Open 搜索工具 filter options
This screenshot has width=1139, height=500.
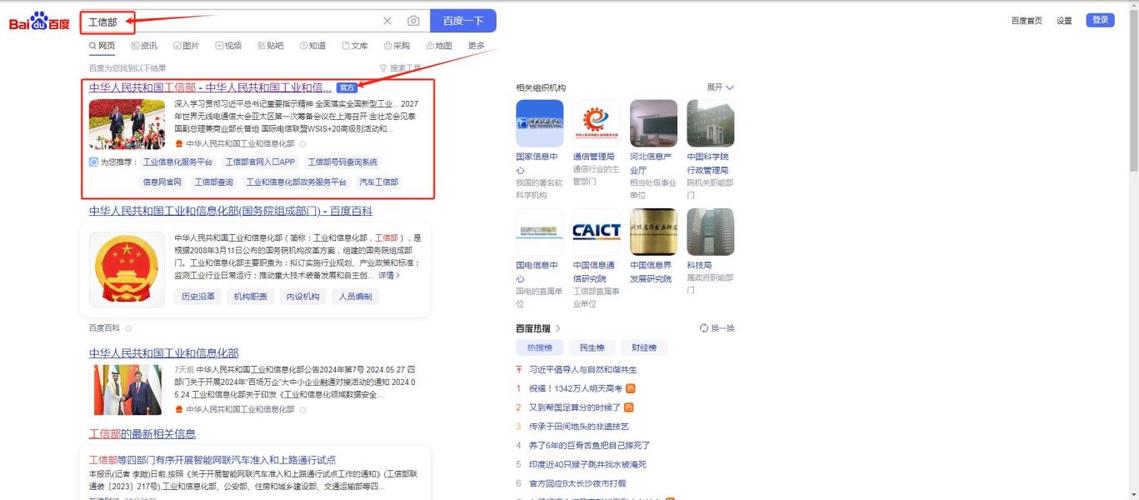point(400,68)
